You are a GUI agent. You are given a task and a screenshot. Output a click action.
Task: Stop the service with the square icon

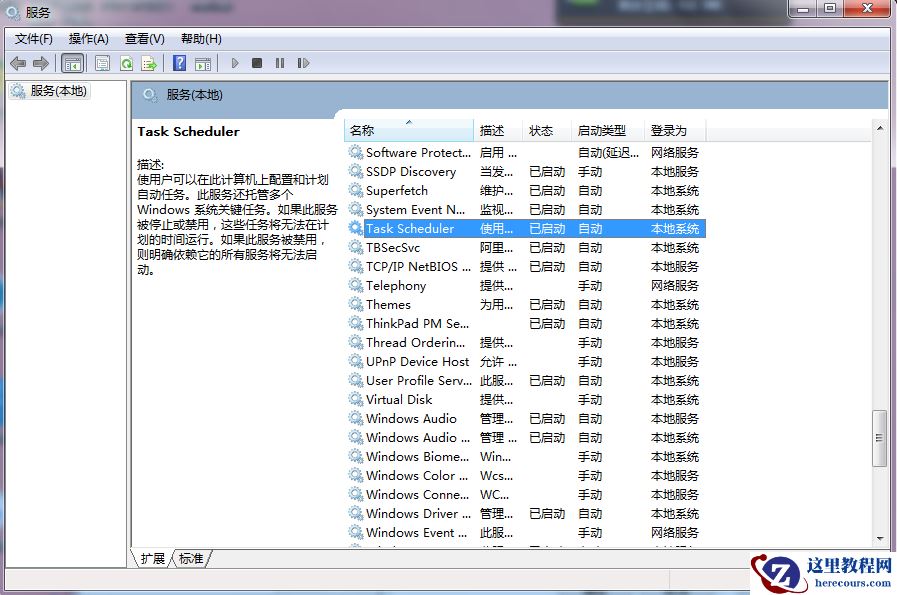[x=257, y=63]
